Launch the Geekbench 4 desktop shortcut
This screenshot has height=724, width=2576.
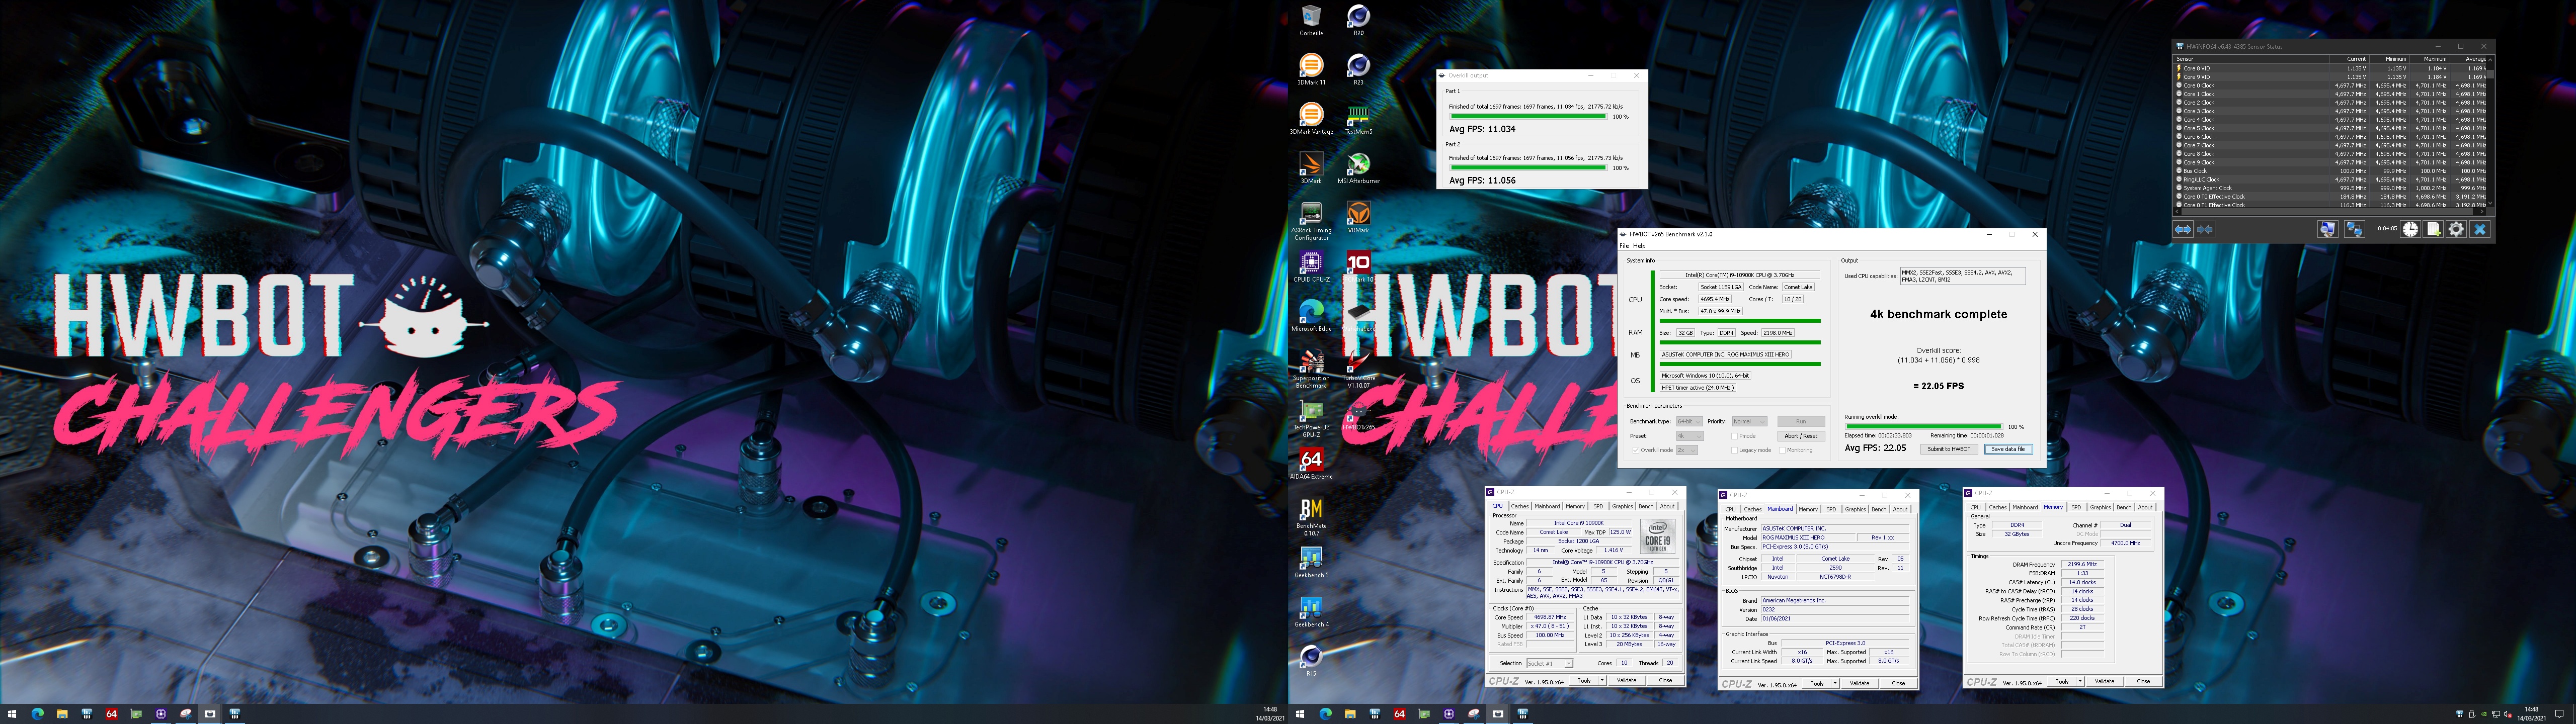point(1311,611)
